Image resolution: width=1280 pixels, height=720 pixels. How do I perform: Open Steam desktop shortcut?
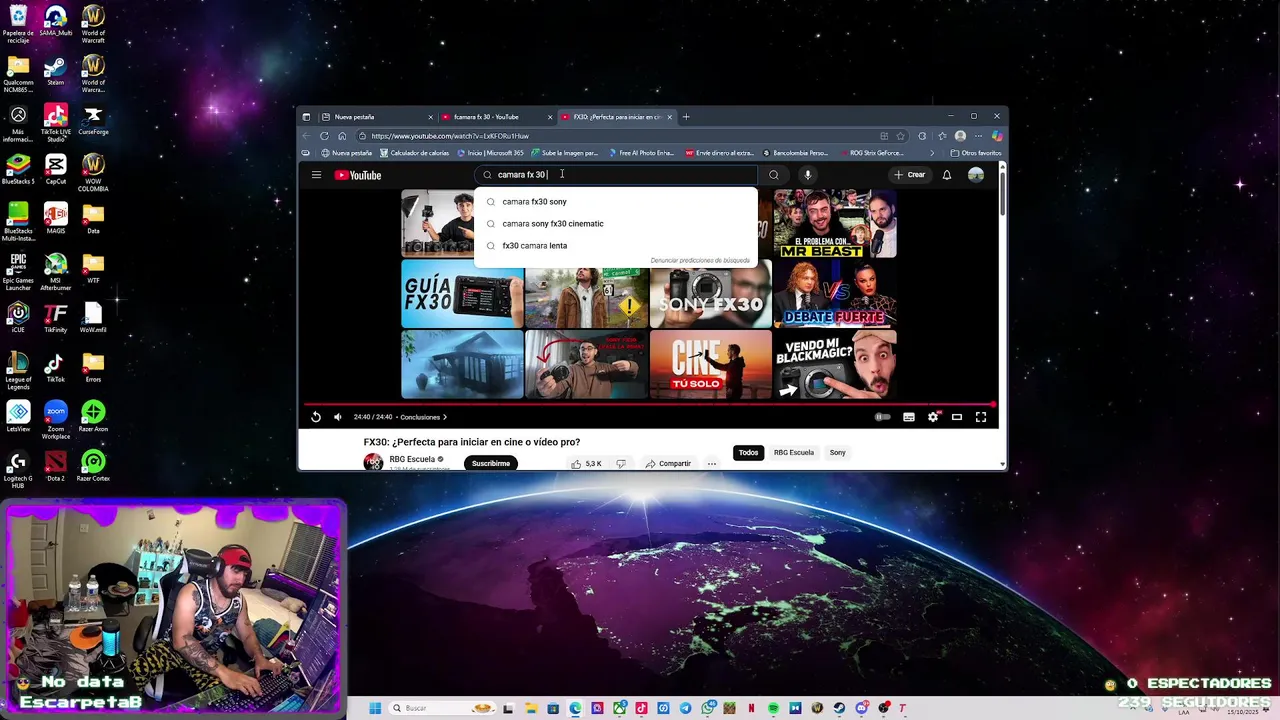55,71
